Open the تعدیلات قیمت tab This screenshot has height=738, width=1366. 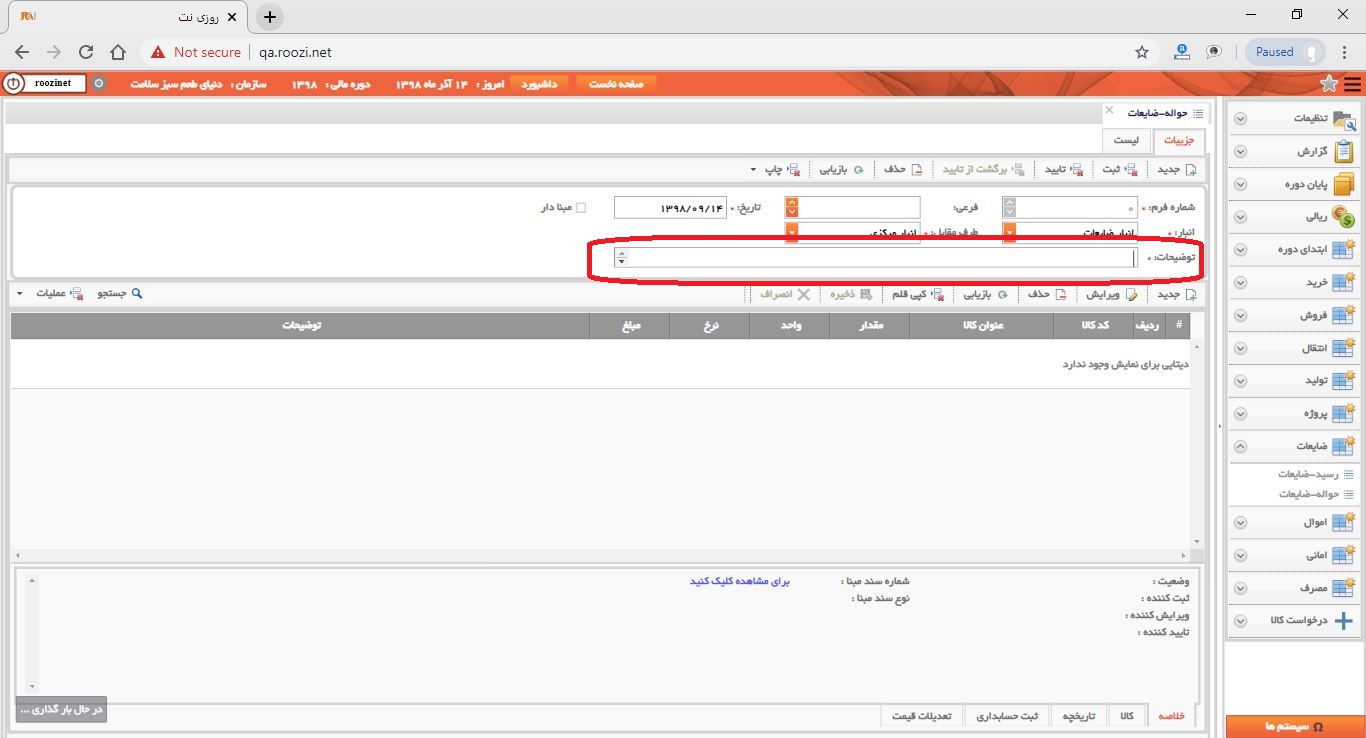point(922,716)
